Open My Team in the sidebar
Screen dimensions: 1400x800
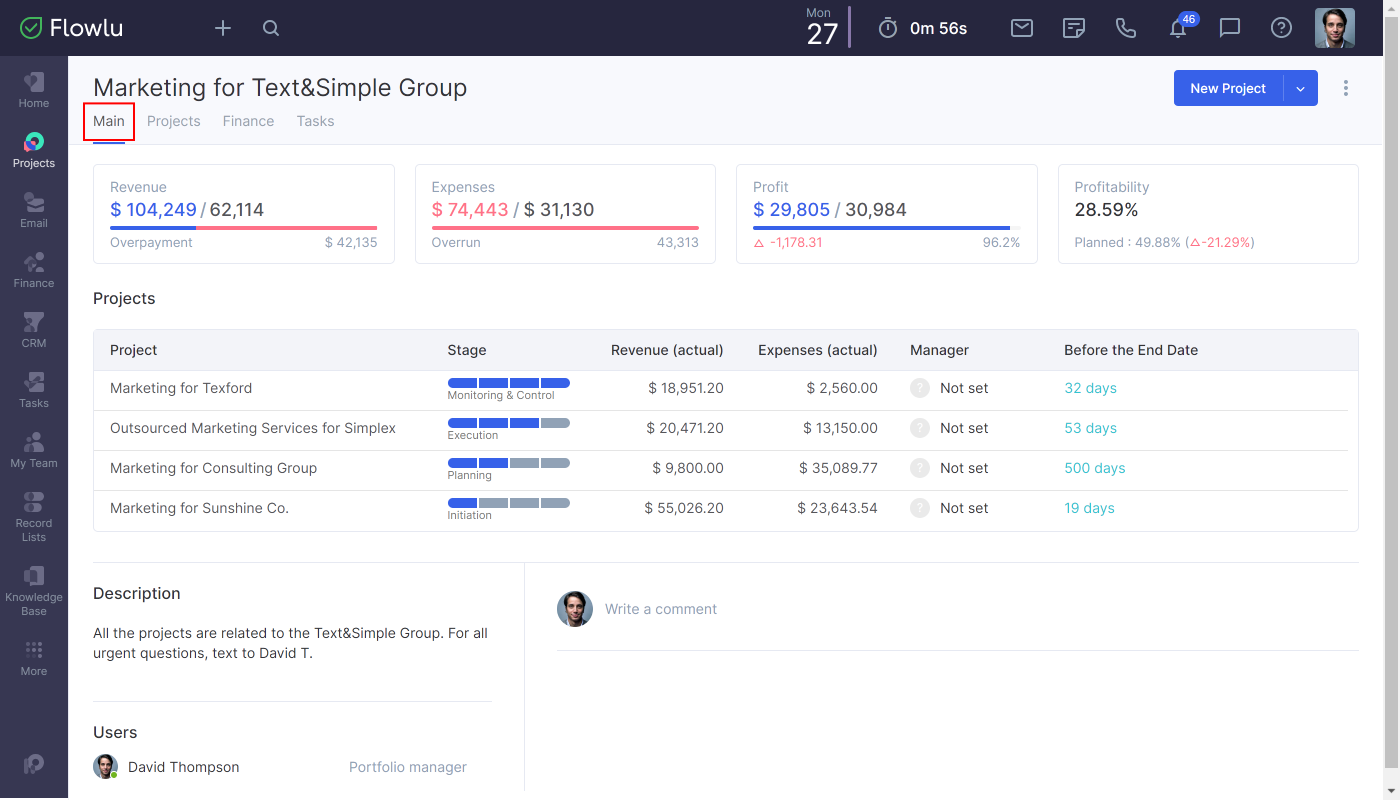point(34,450)
